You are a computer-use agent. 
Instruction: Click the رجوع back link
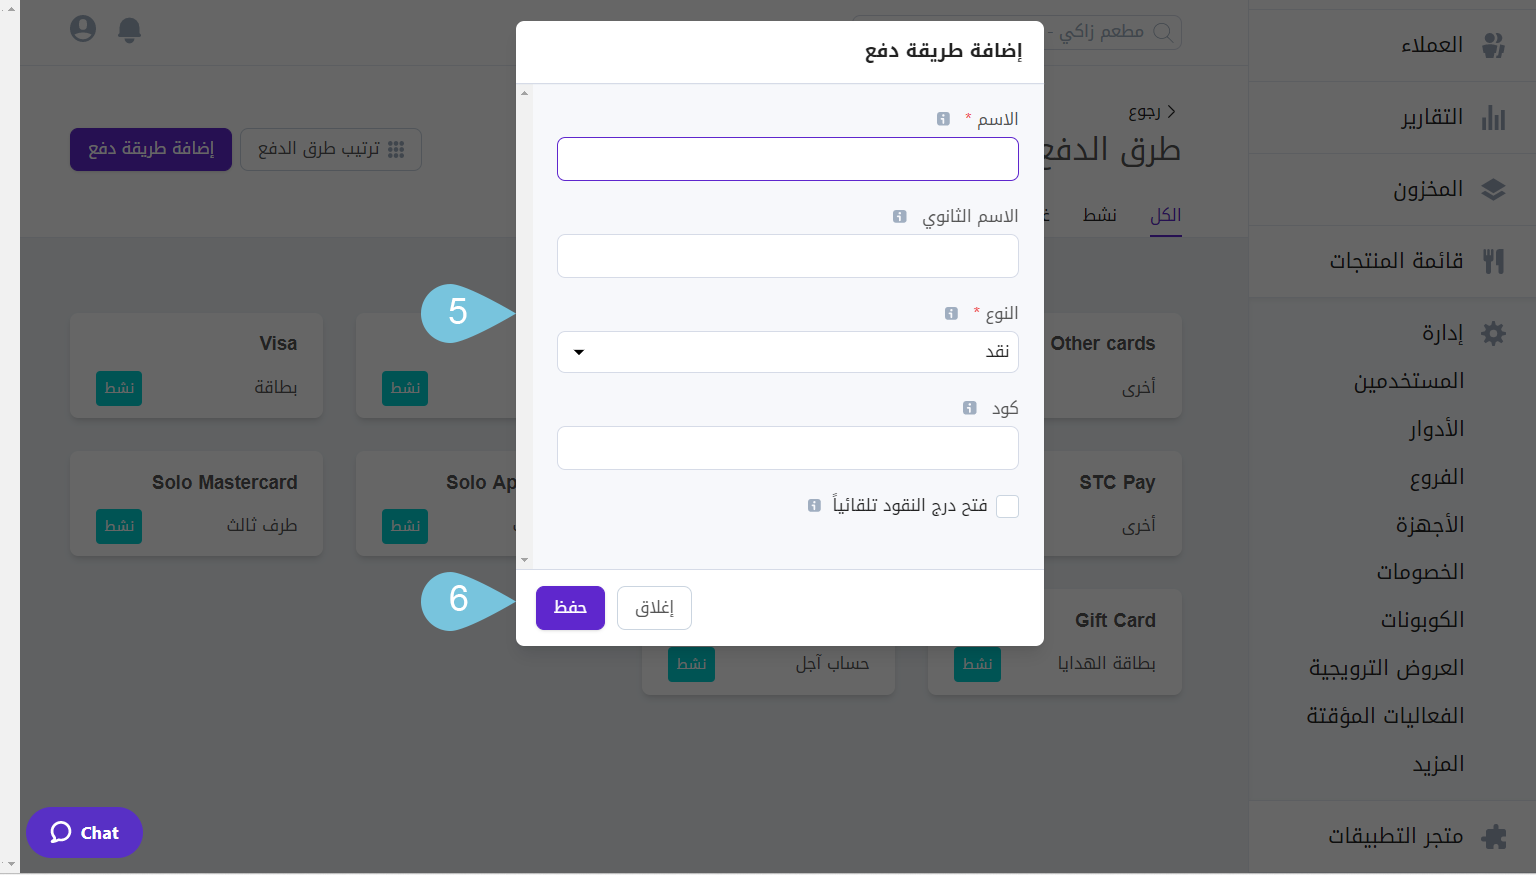(x=1144, y=111)
